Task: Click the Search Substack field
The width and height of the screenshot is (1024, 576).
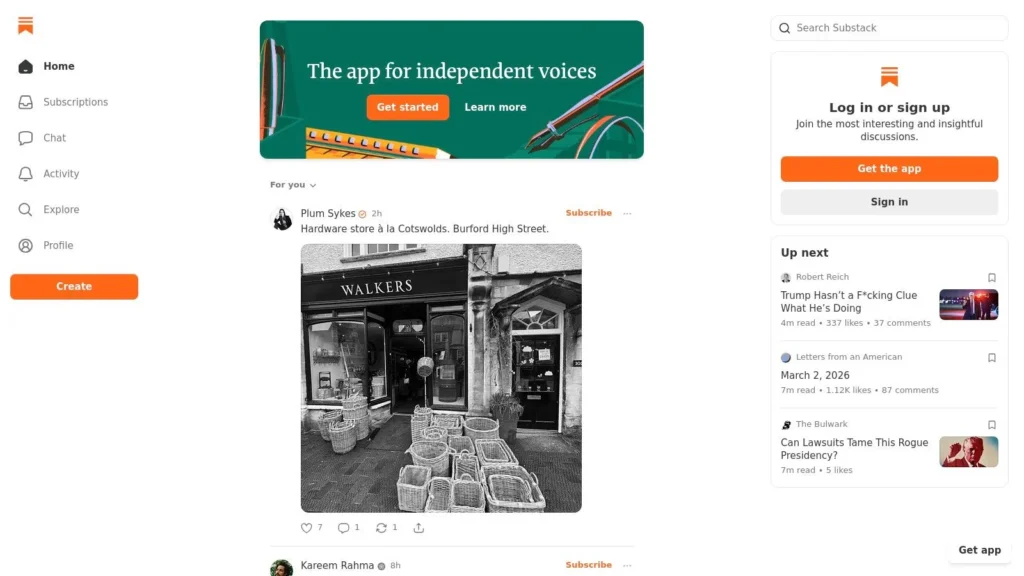Action: point(888,28)
